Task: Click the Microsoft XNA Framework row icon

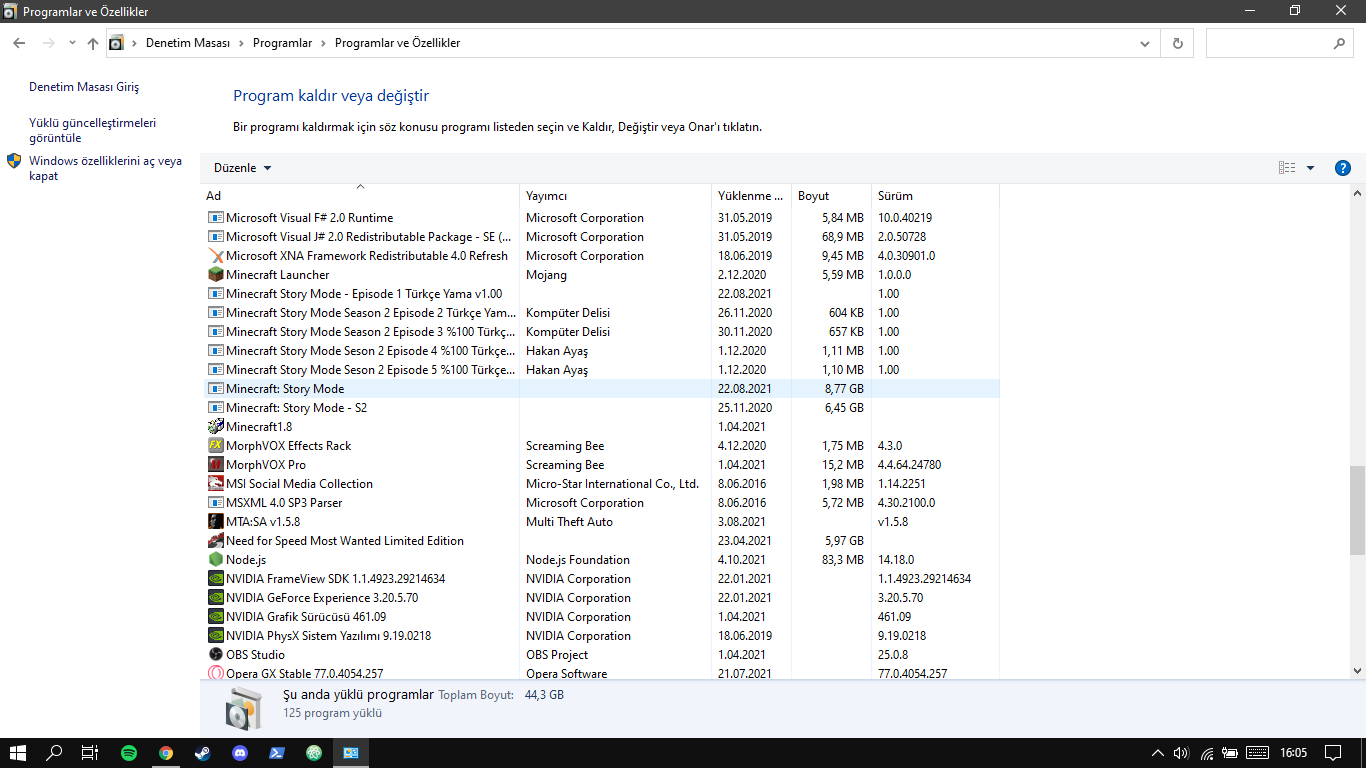Action: [216, 256]
